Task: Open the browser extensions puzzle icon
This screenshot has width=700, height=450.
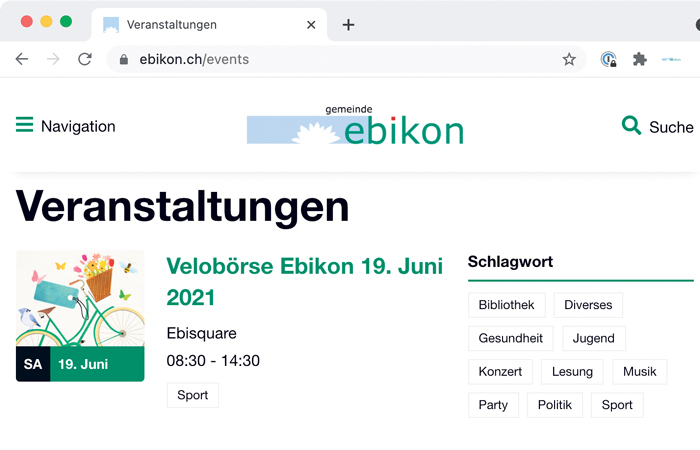Action: tap(640, 59)
